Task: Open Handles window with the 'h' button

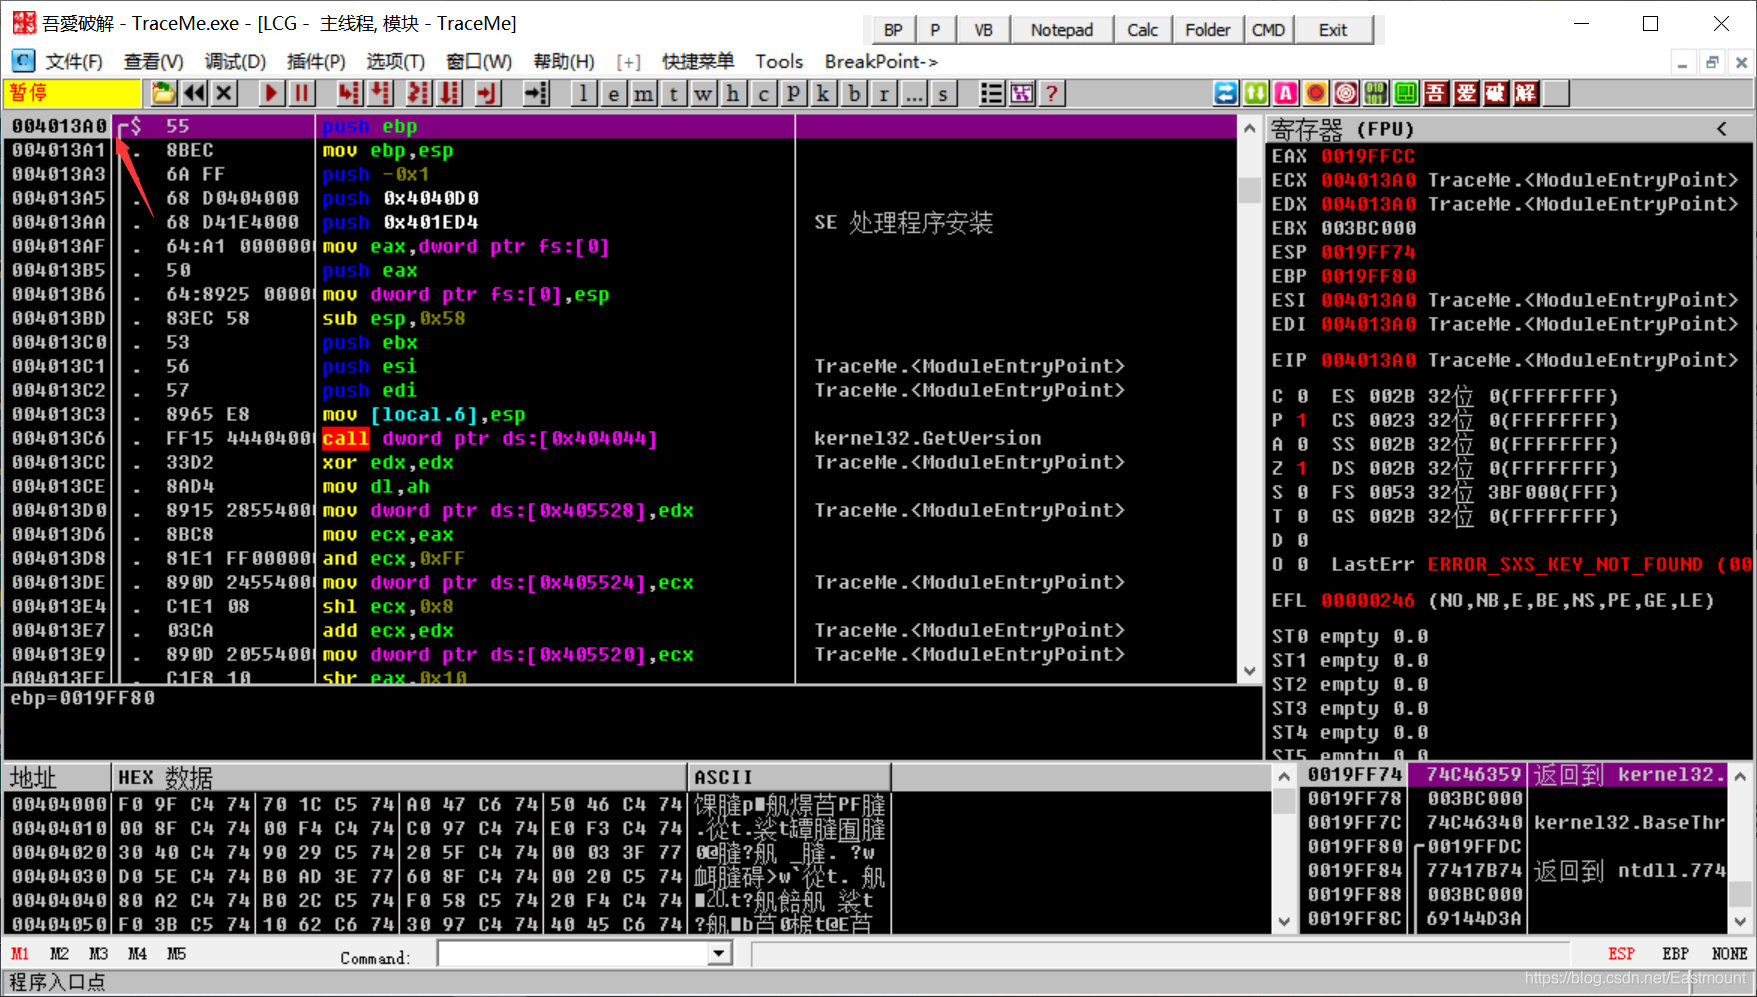Action: [x=734, y=93]
